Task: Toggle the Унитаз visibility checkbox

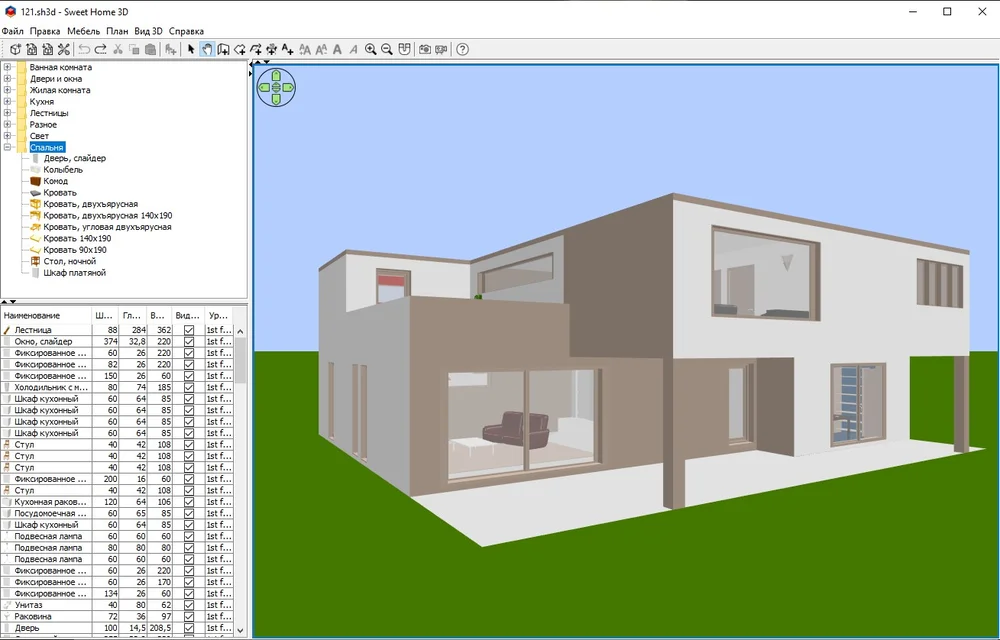Action: coord(189,605)
